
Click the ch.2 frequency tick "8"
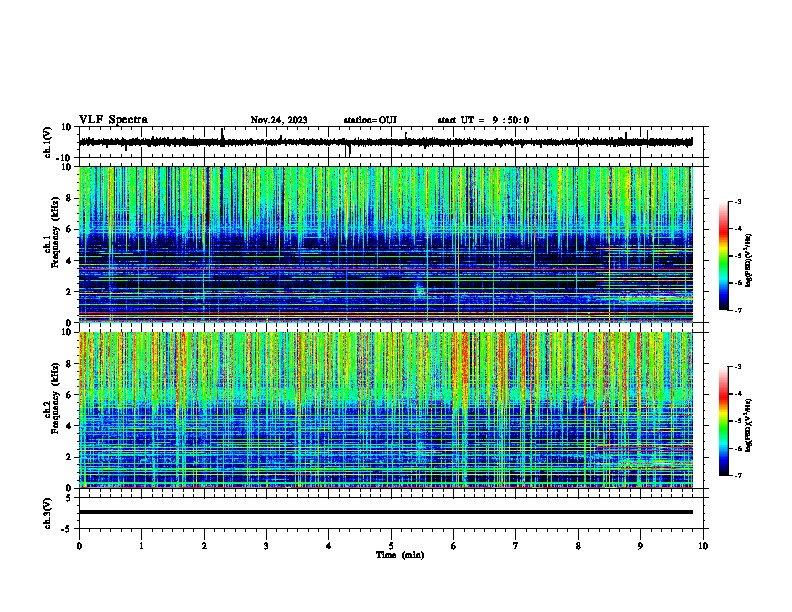[x=69, y=364]
